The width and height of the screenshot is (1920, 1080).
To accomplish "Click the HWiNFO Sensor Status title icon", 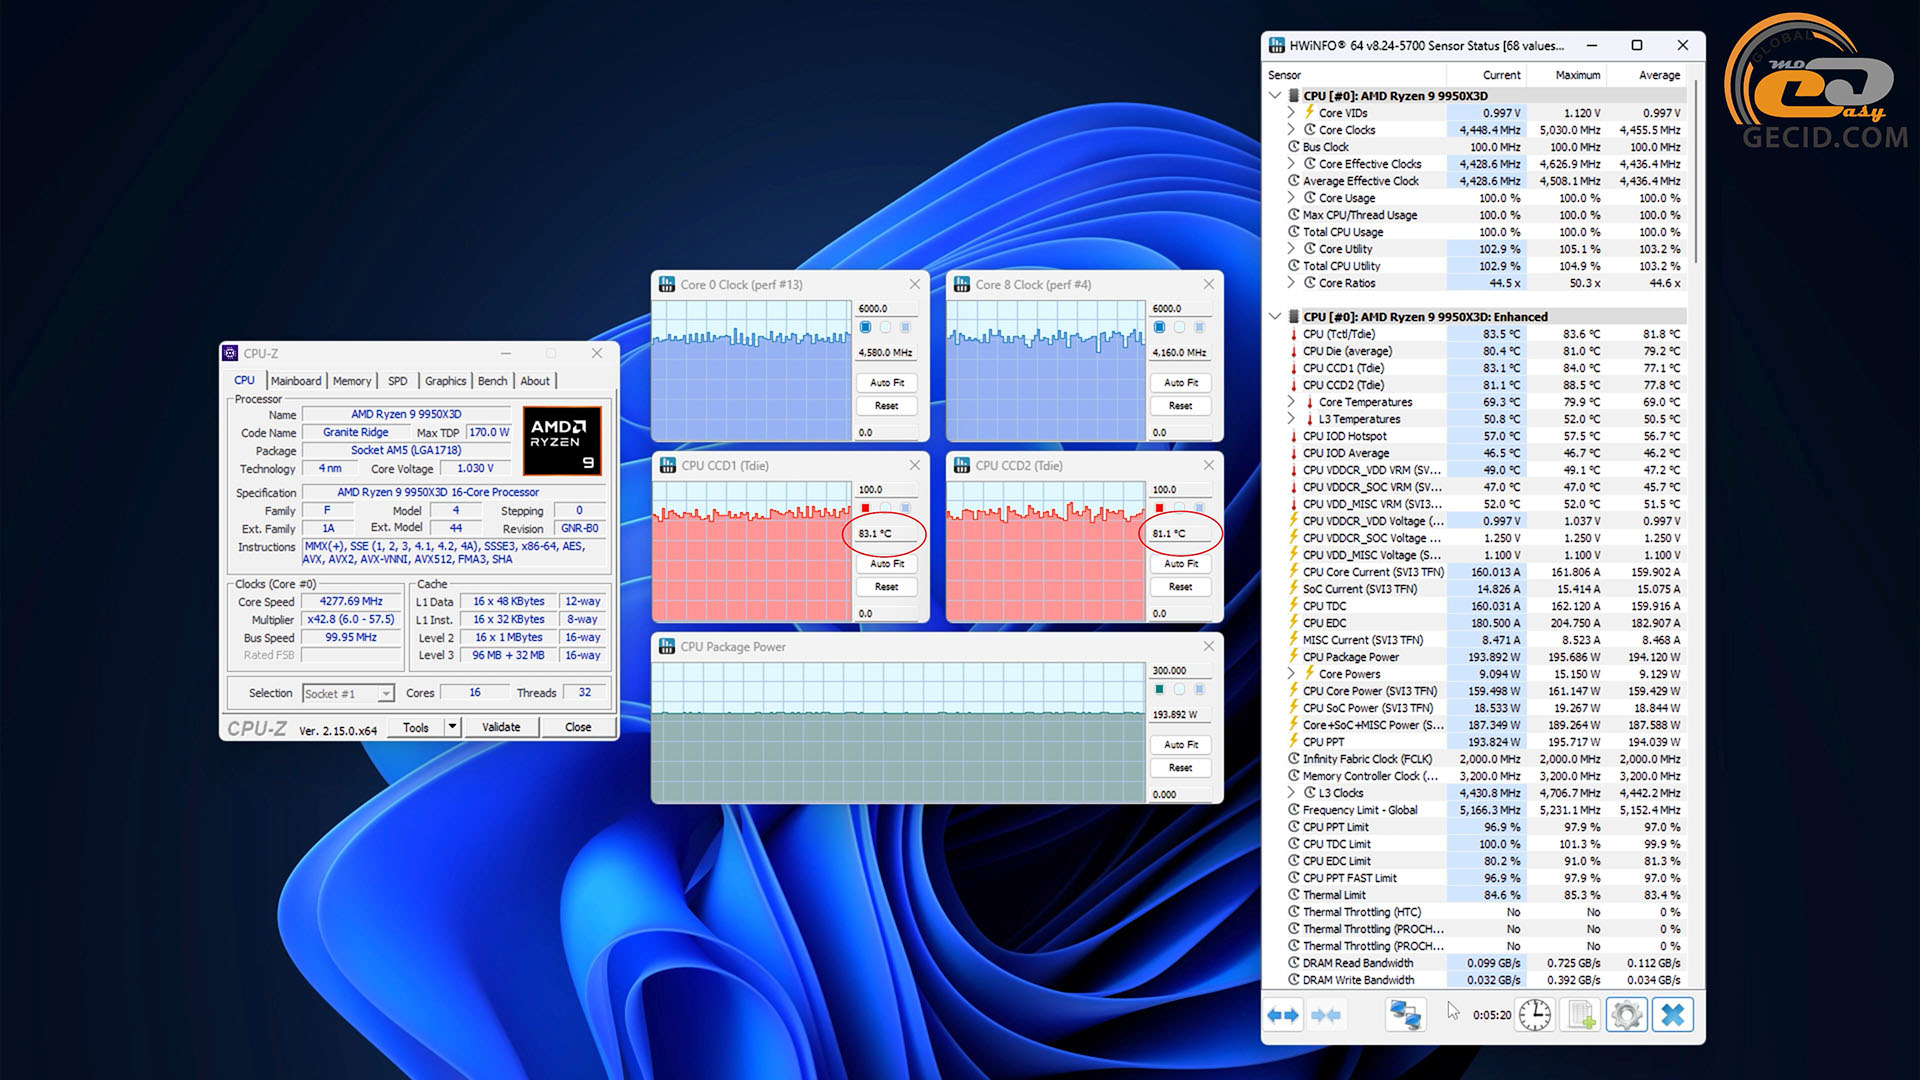I will tap(1277, 45).
